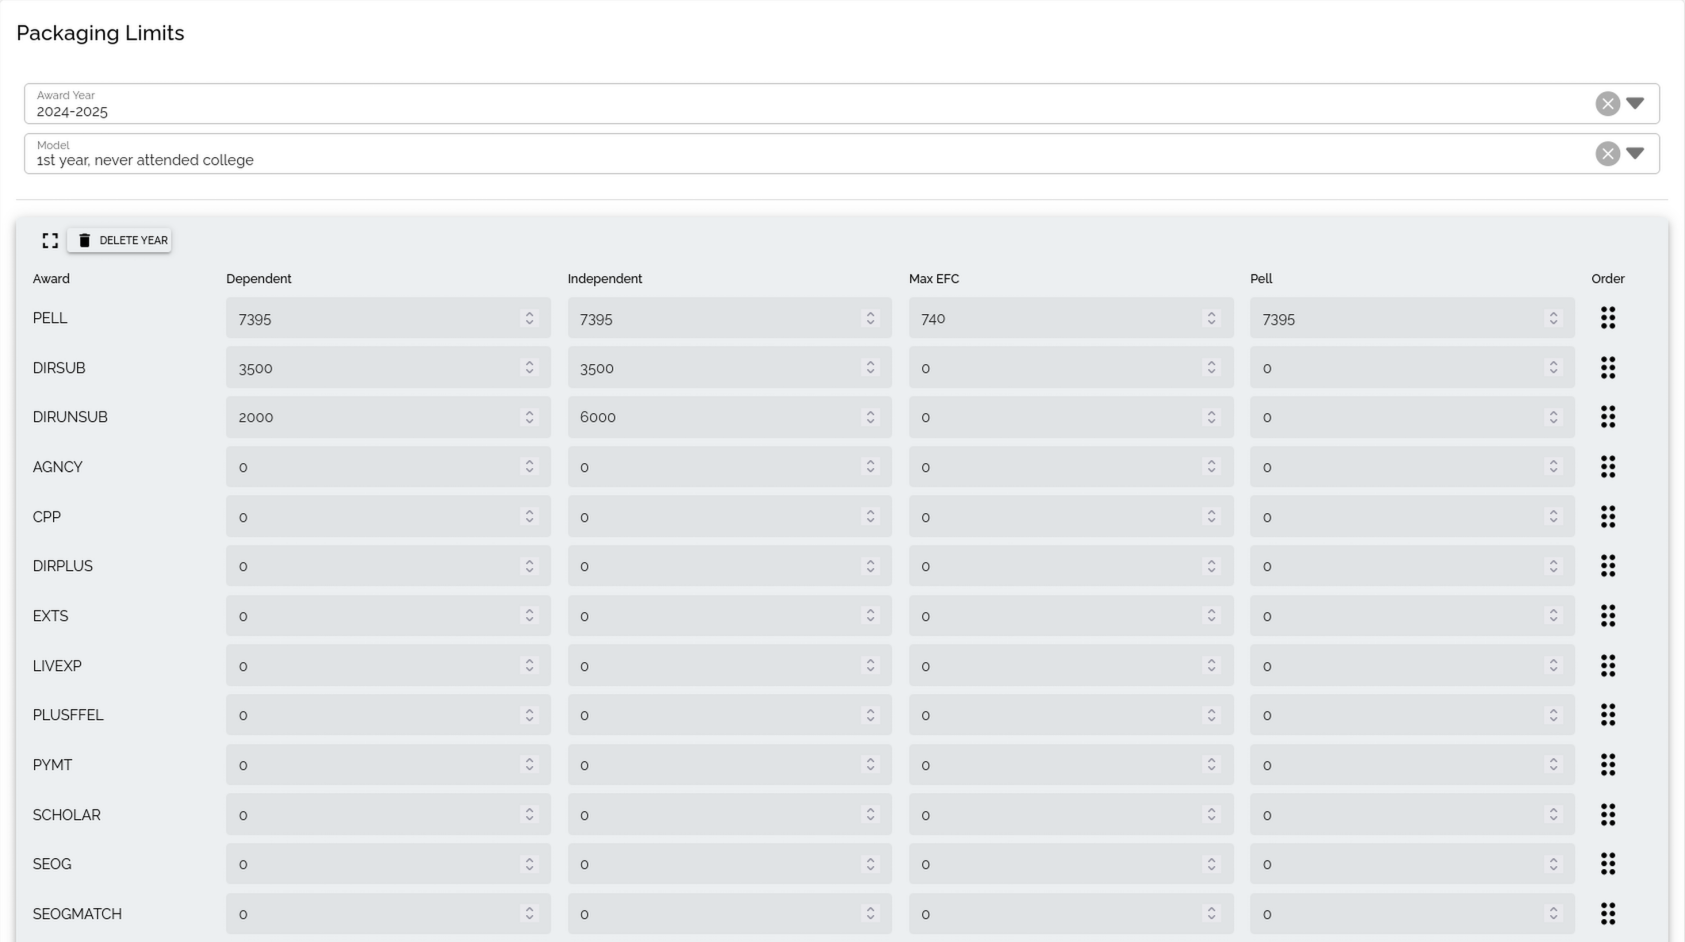Click the DIRSUB row drag handle
1685x942 pixels.
coord(1607,368)
